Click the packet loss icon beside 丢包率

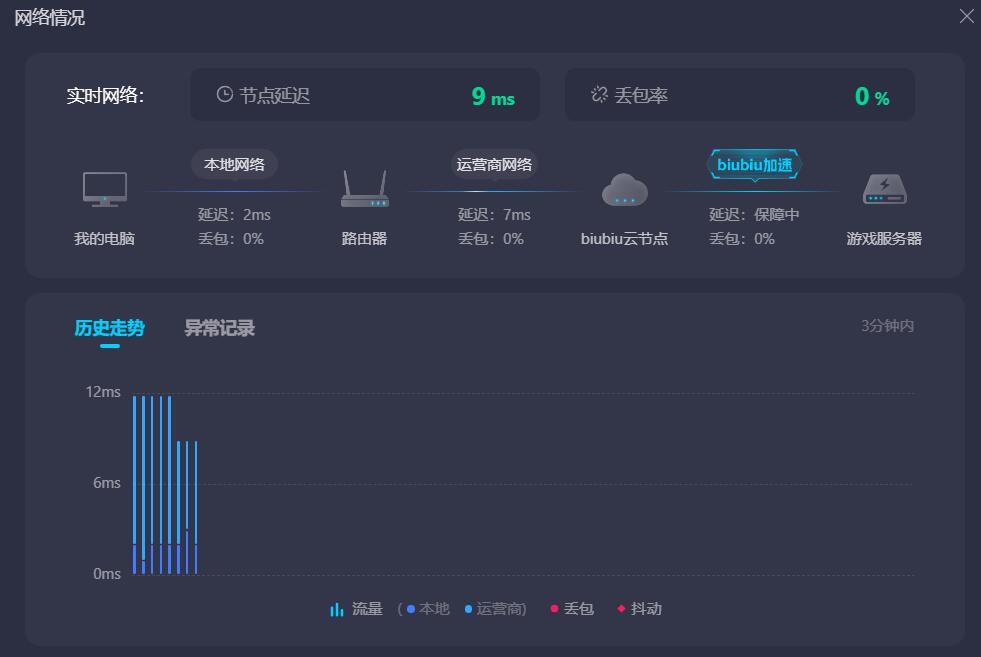(599, 94)
